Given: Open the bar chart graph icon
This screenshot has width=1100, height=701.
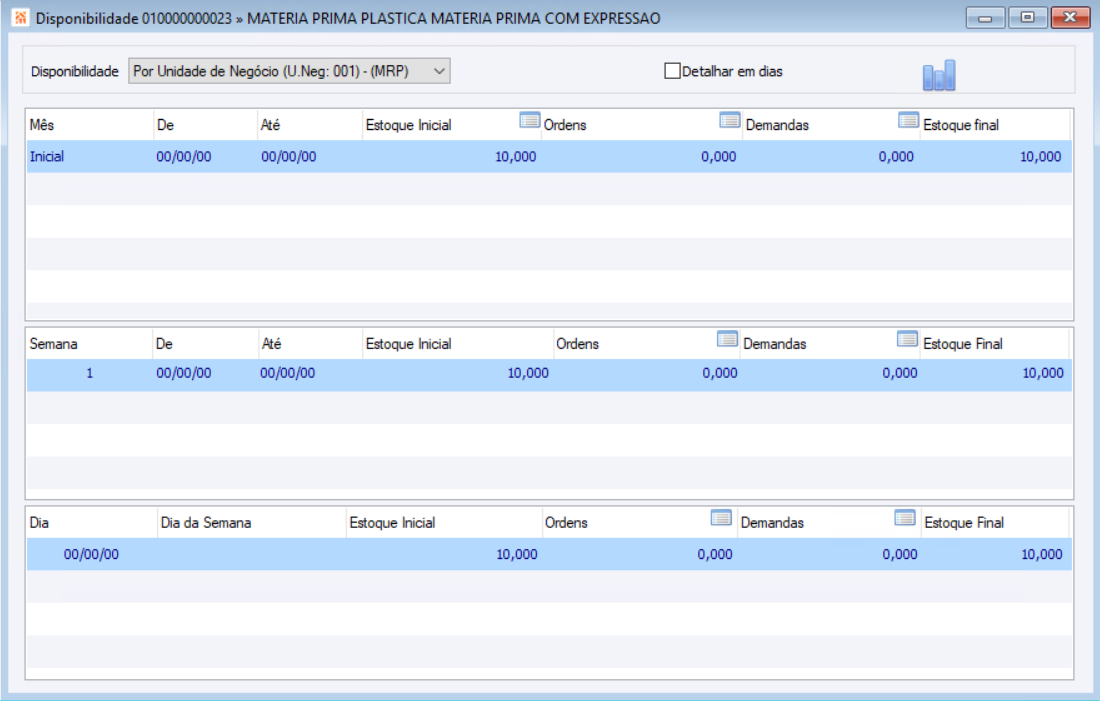Looking at the screenshot, I should (x=939, y=75).
